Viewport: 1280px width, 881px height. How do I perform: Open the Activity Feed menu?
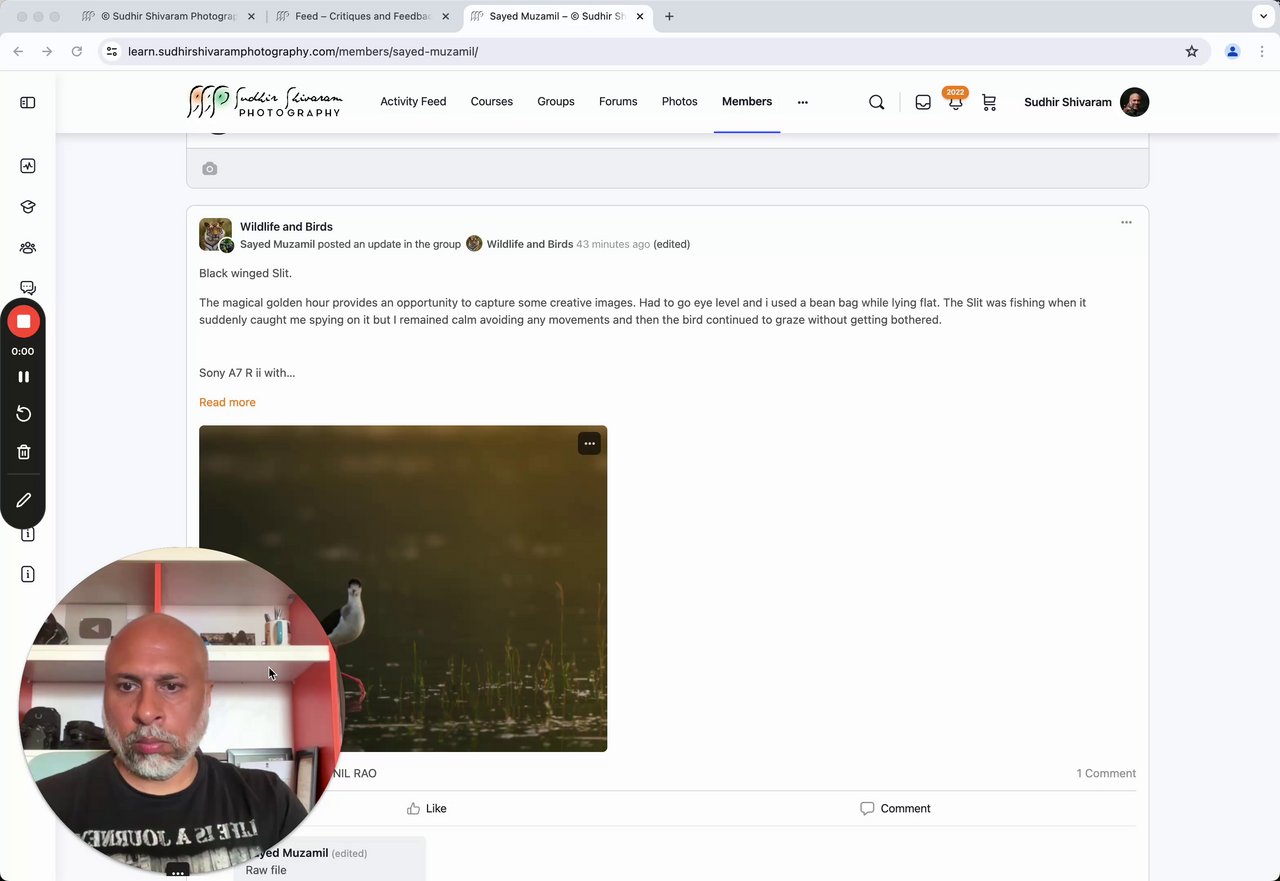413,102
